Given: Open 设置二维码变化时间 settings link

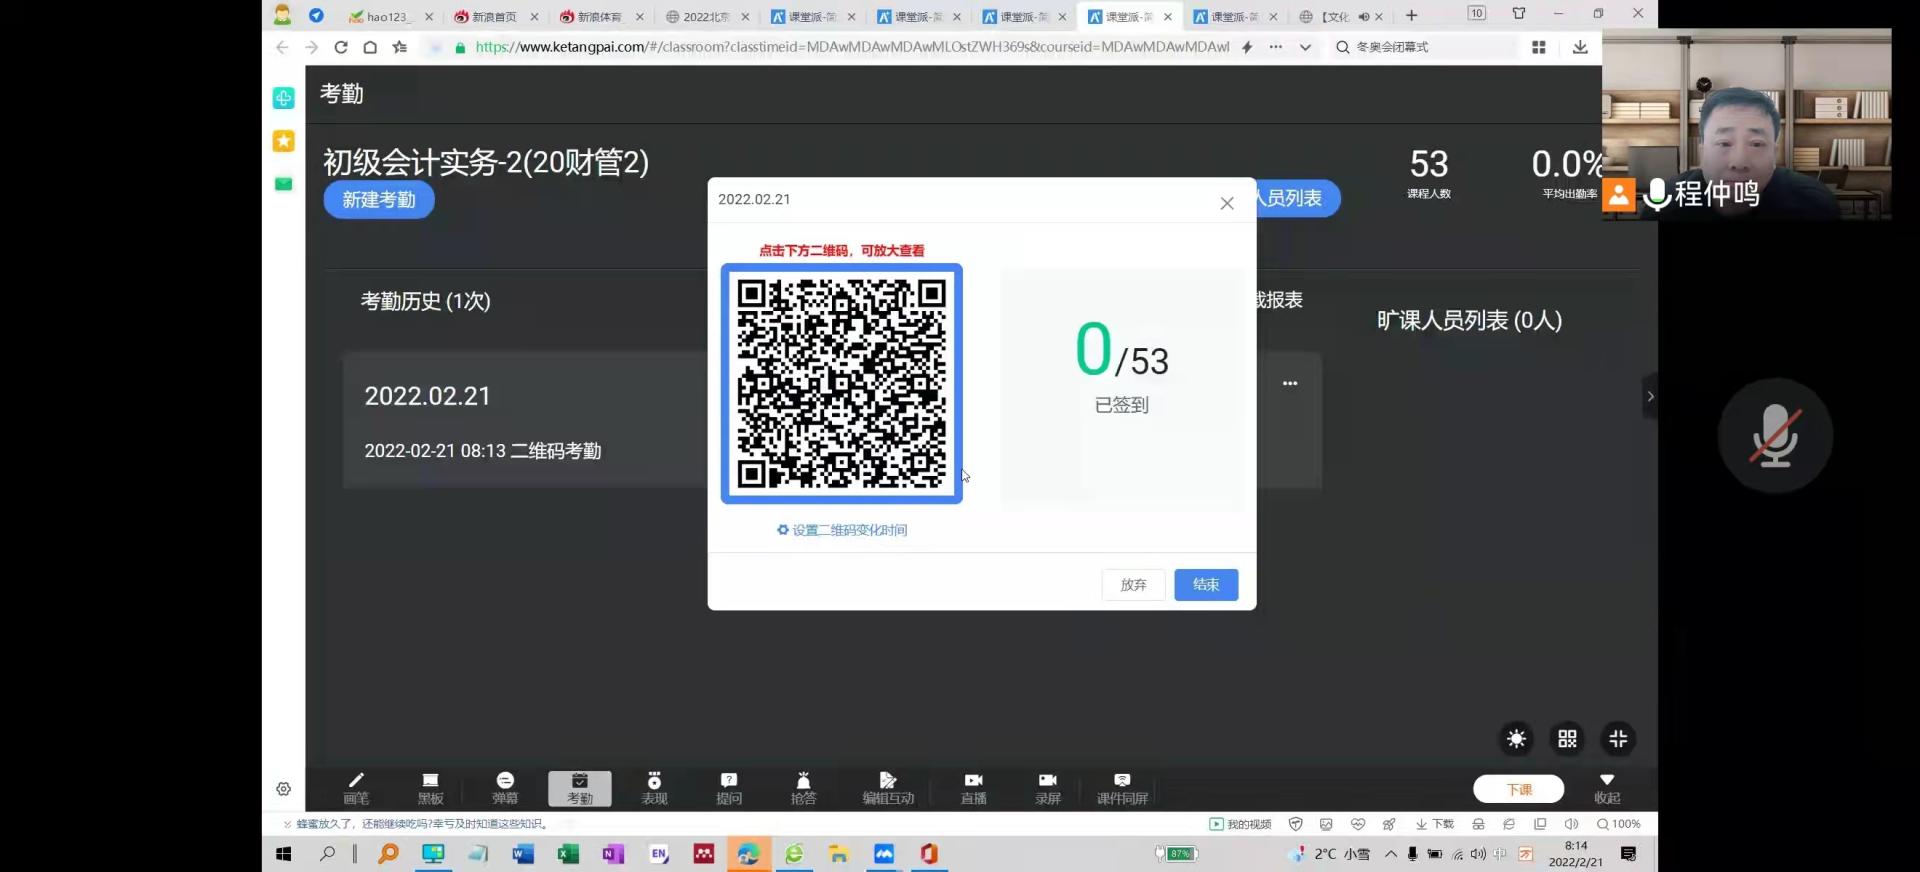Looking at the screenshot, I should pos(842,530).
